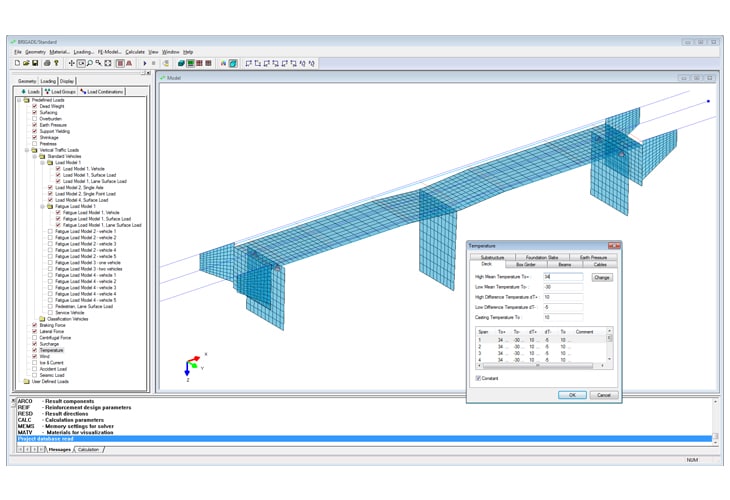Click the Casting Temperature input field
The image size is (730, 500).
563,317
